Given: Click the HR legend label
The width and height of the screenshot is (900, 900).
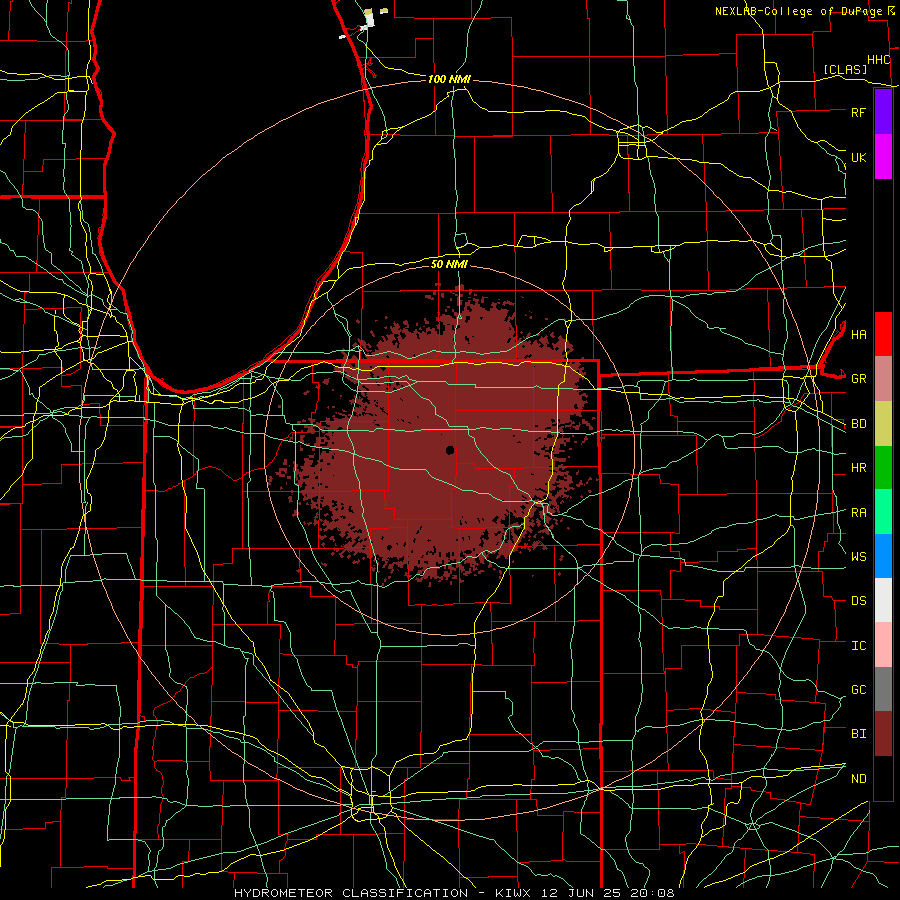Looking at the screenshot, I should 858,468.
